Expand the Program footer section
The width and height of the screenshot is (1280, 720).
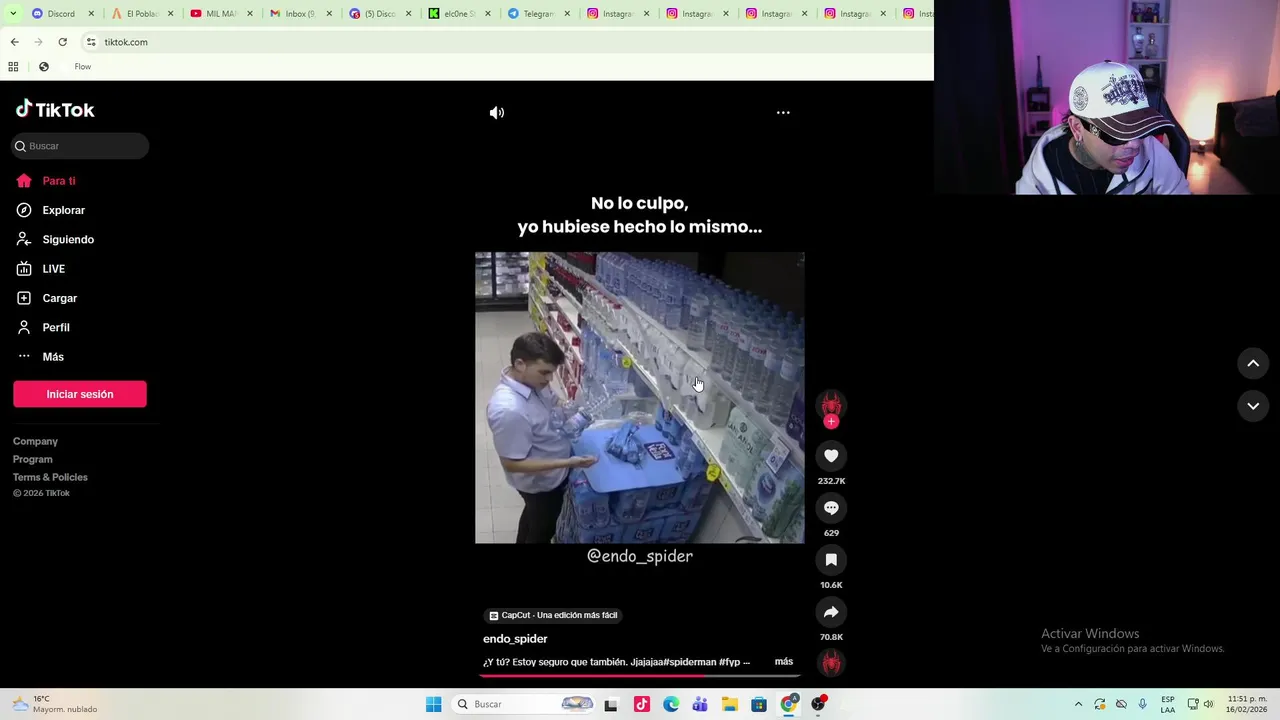[33, 459]
